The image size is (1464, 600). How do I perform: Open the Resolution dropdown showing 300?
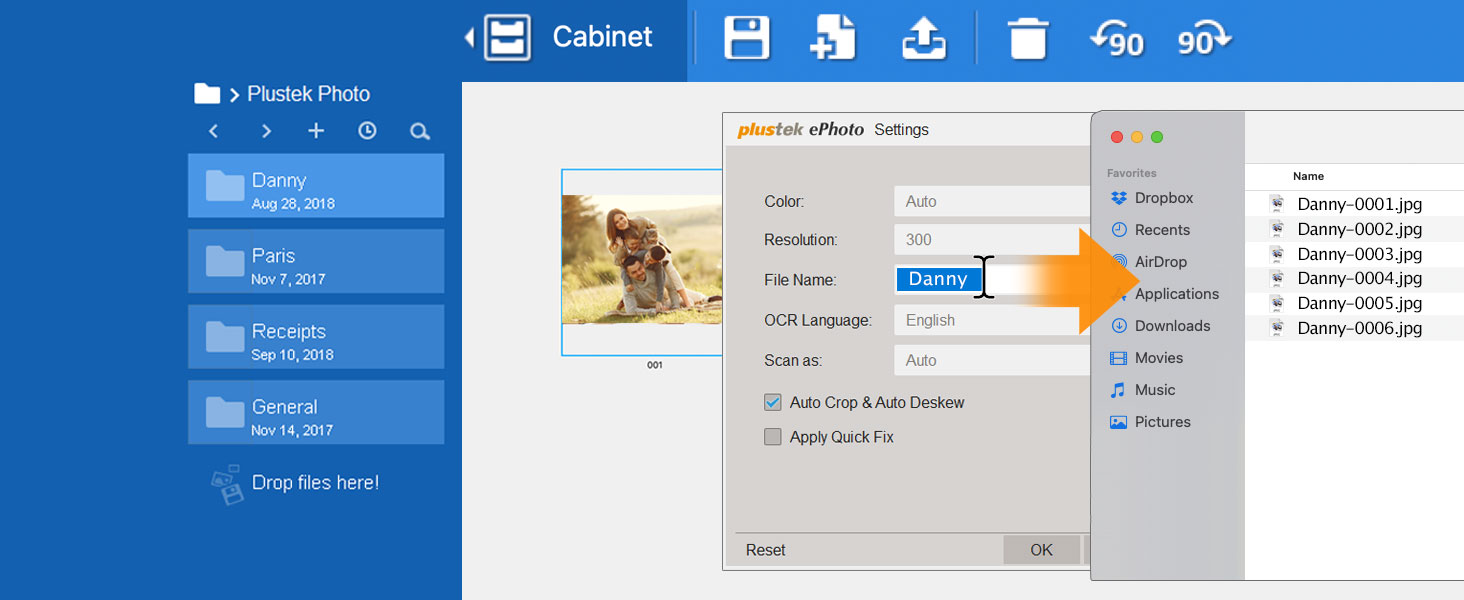pyautogui.click(x=992, y=240)
